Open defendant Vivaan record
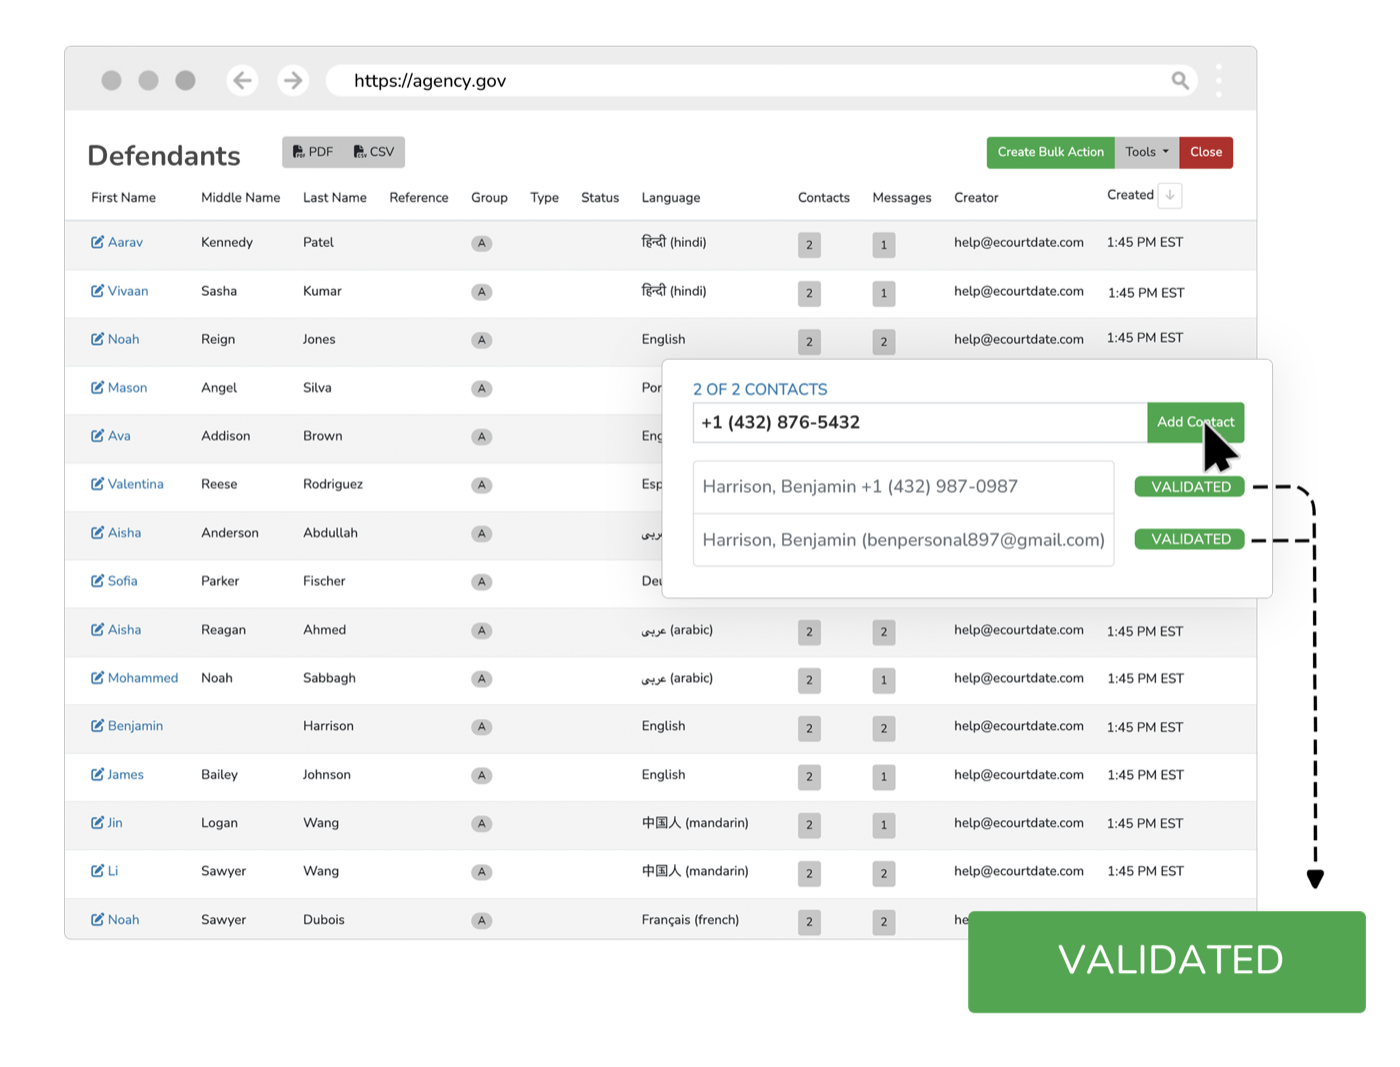The image size is (1400, 1067). (x=128, y=291)
